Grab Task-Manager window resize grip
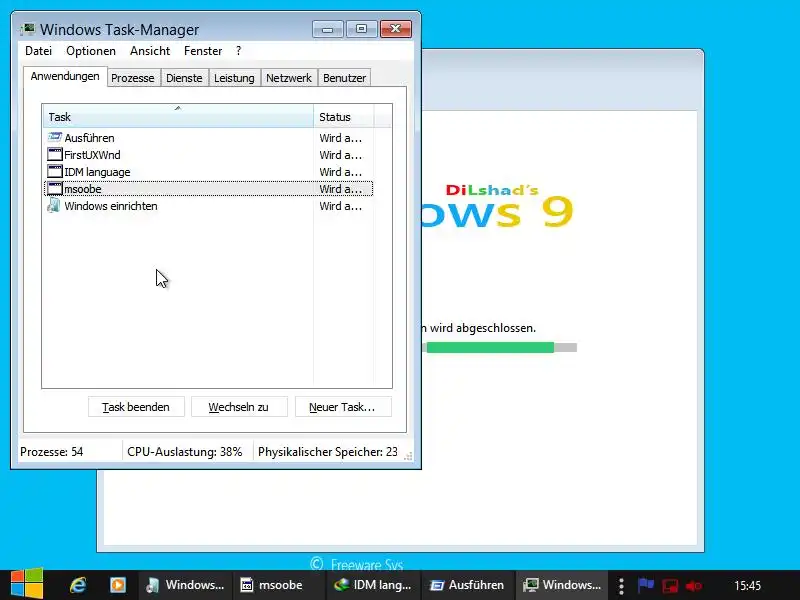 click(408, 456)
